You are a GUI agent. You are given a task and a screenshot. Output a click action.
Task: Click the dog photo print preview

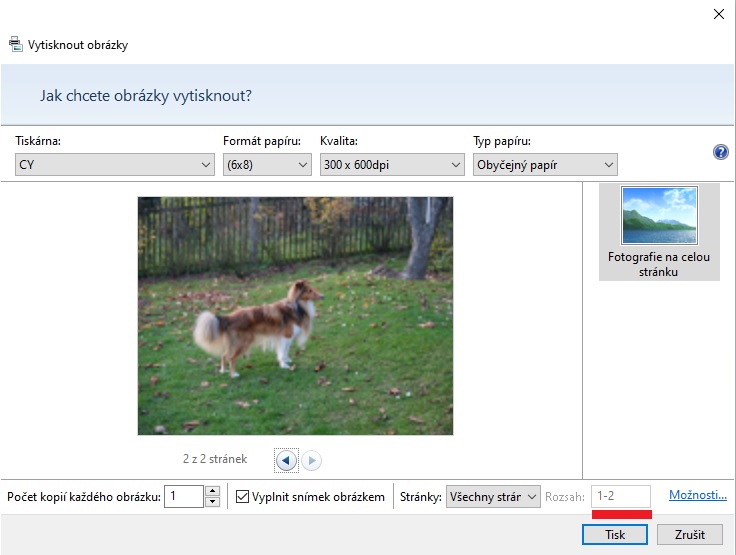click(x=295, y=315)
